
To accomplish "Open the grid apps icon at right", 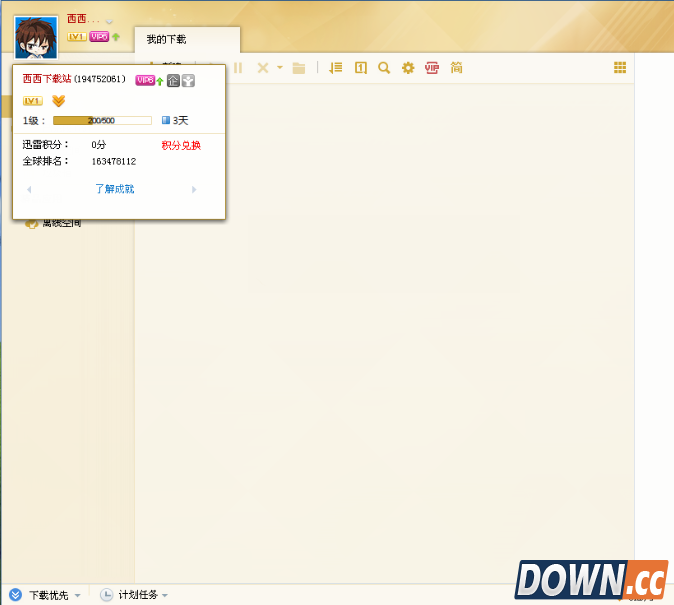I will [x=620, y=68].
